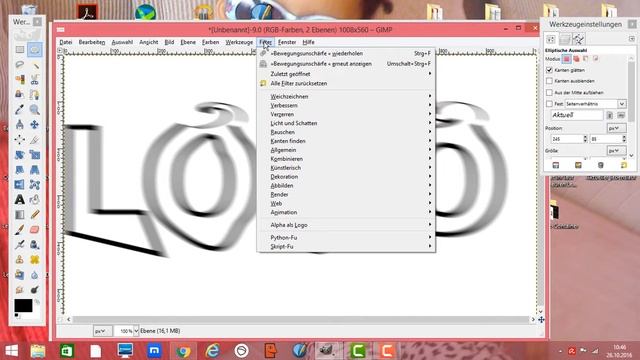Viewport: 640px width, 360px height.
Task: Select the Crop tool
Action: (35, 140)
